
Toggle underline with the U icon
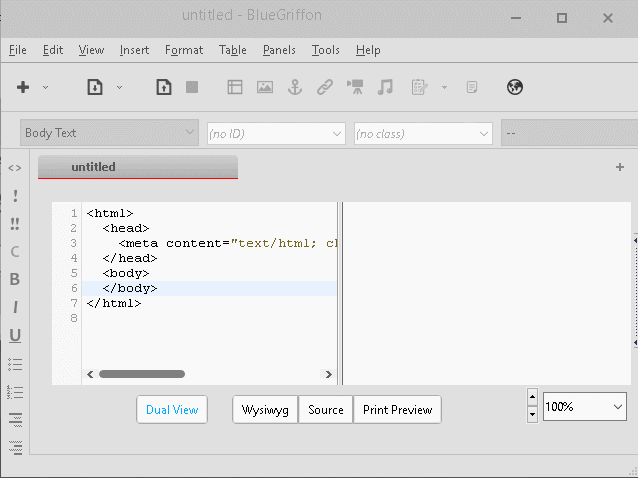click(15, 335)
